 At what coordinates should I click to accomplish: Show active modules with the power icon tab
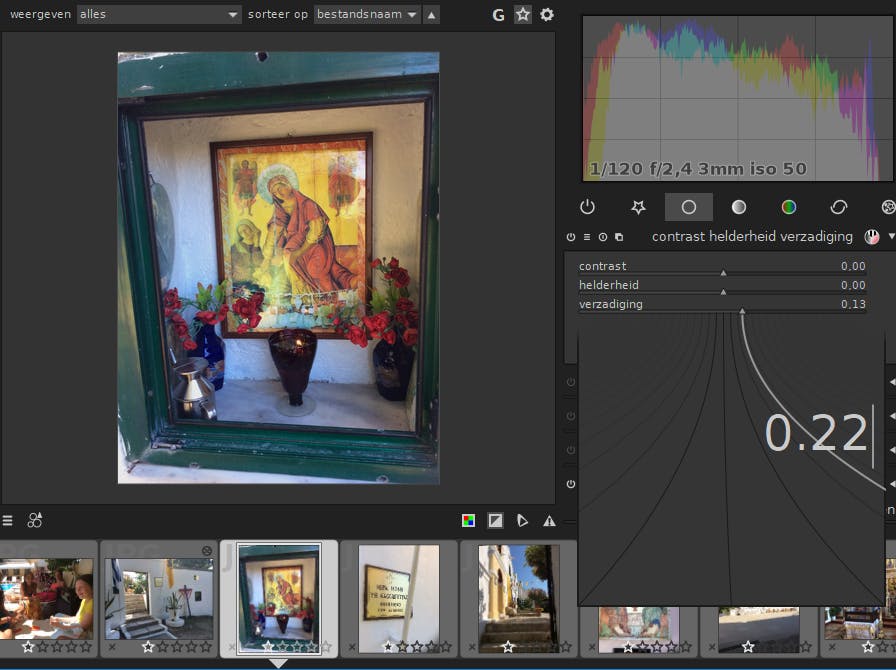[x=587, y=207]
